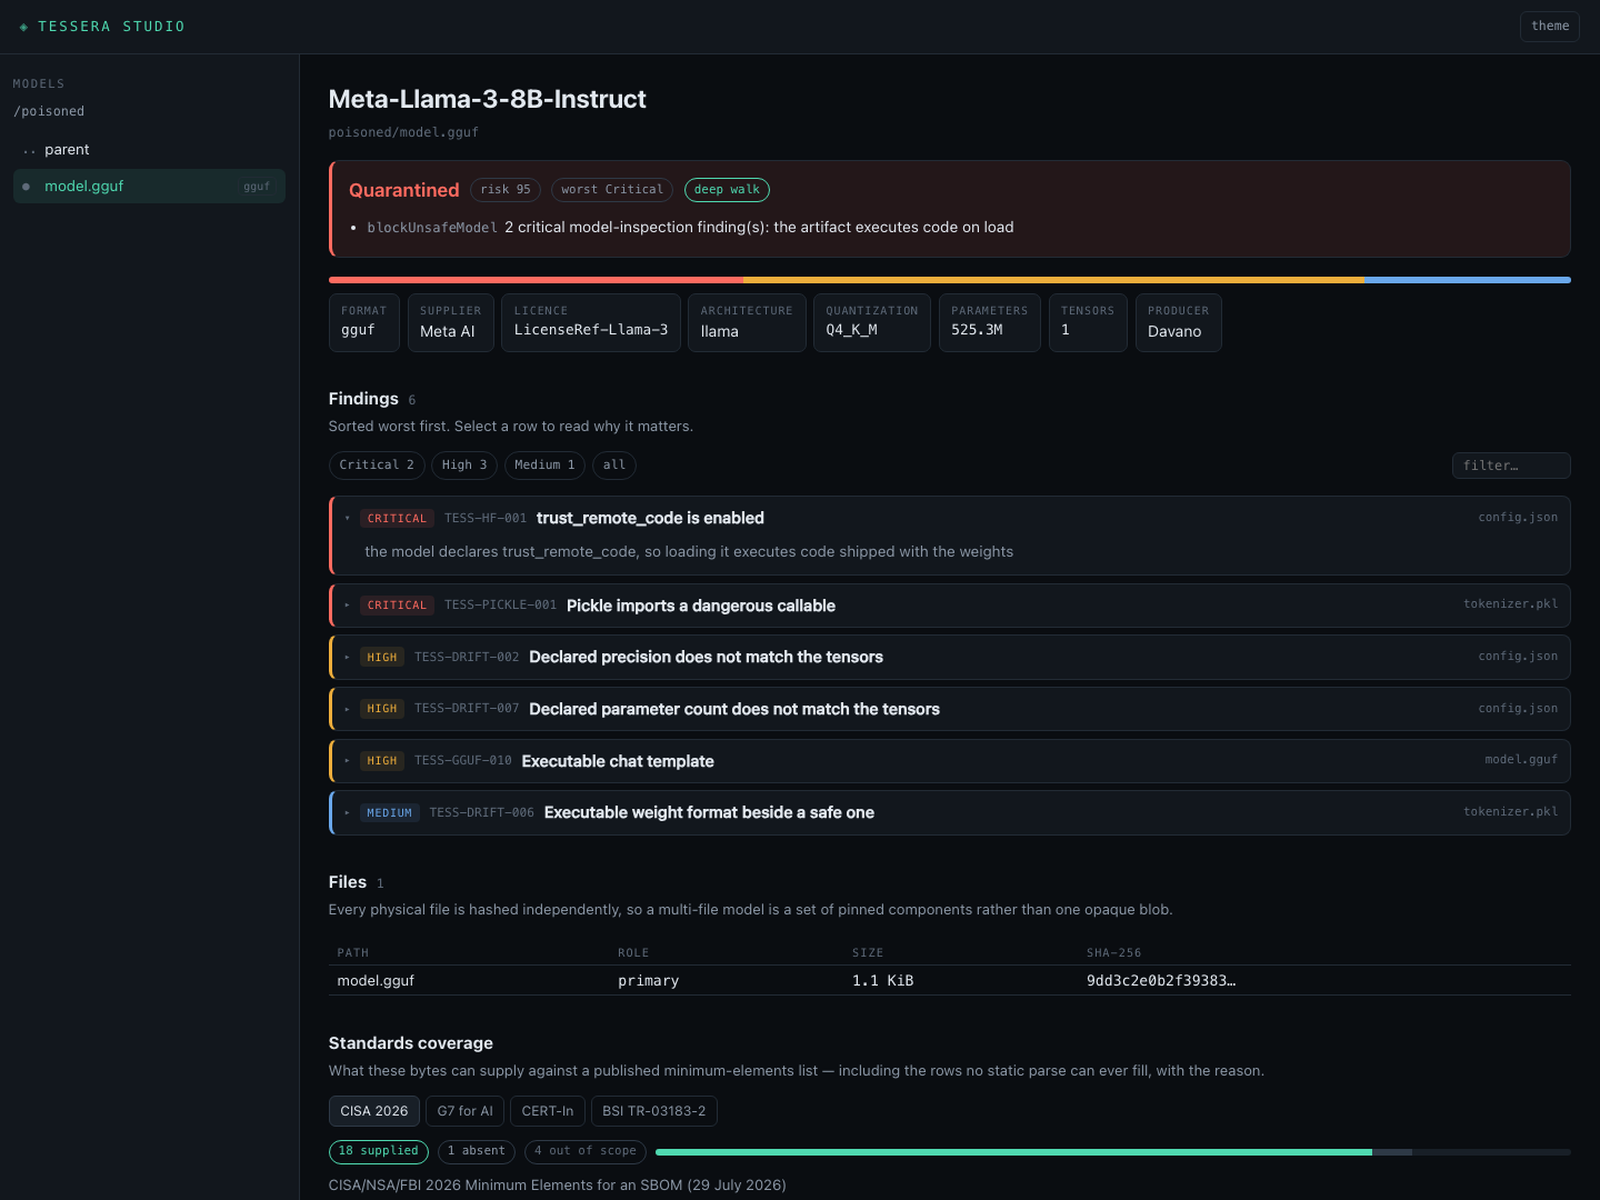1600x1200 pixels.
Task: Select model.gguf in the models sidebar
Action: [149, 187]
